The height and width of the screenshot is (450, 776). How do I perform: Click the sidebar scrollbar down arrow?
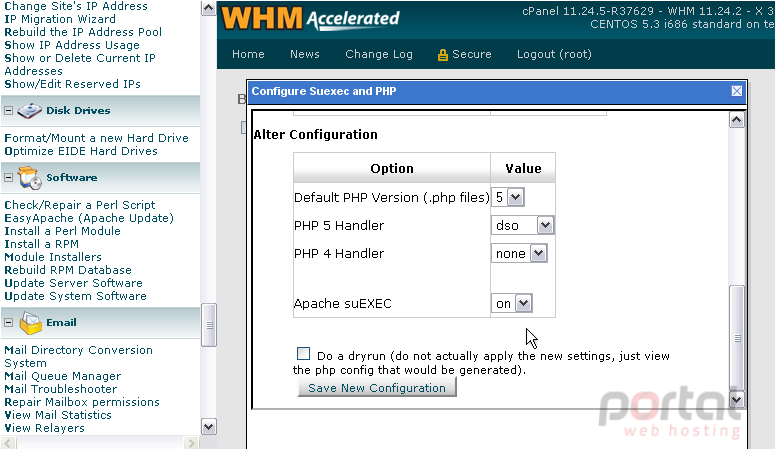[x=209, y=427]
